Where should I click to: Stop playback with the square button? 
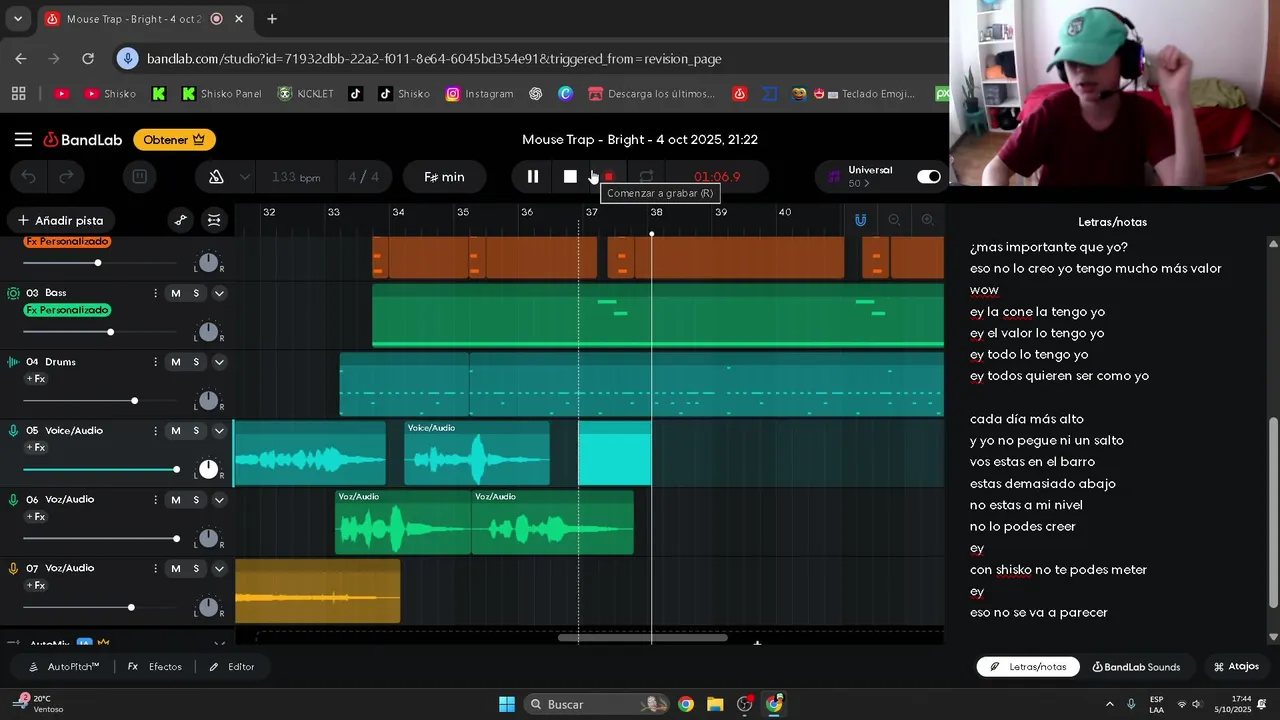[570, 177]
